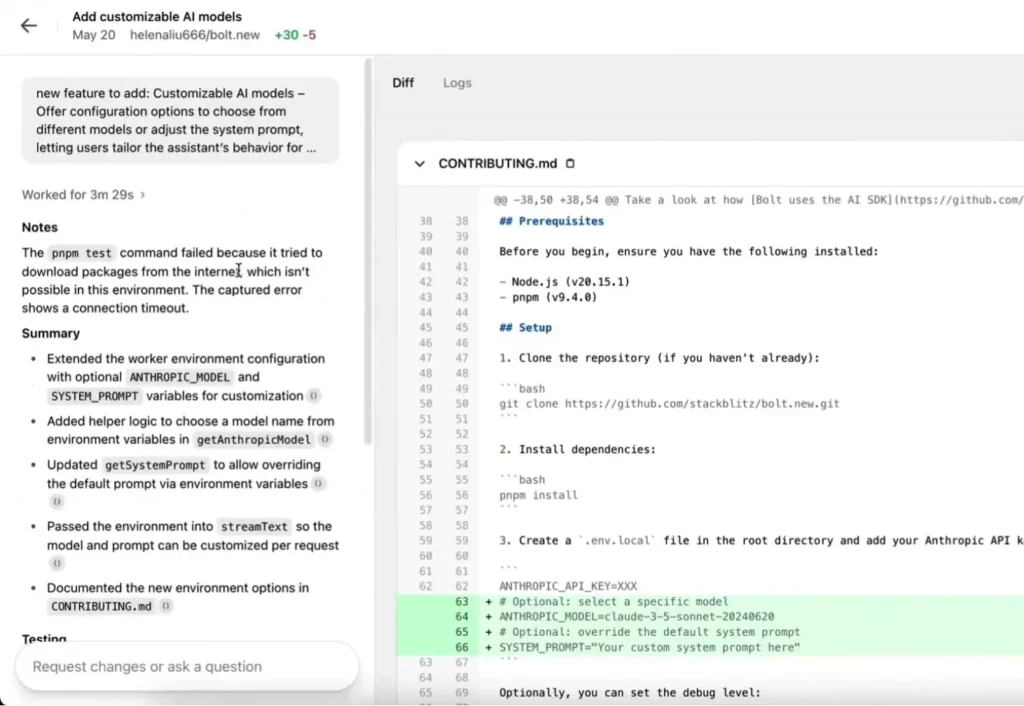Expand the truncated task prompt bubble
The width and height of the screenshot is (1024, 706).
pos(180,120)
